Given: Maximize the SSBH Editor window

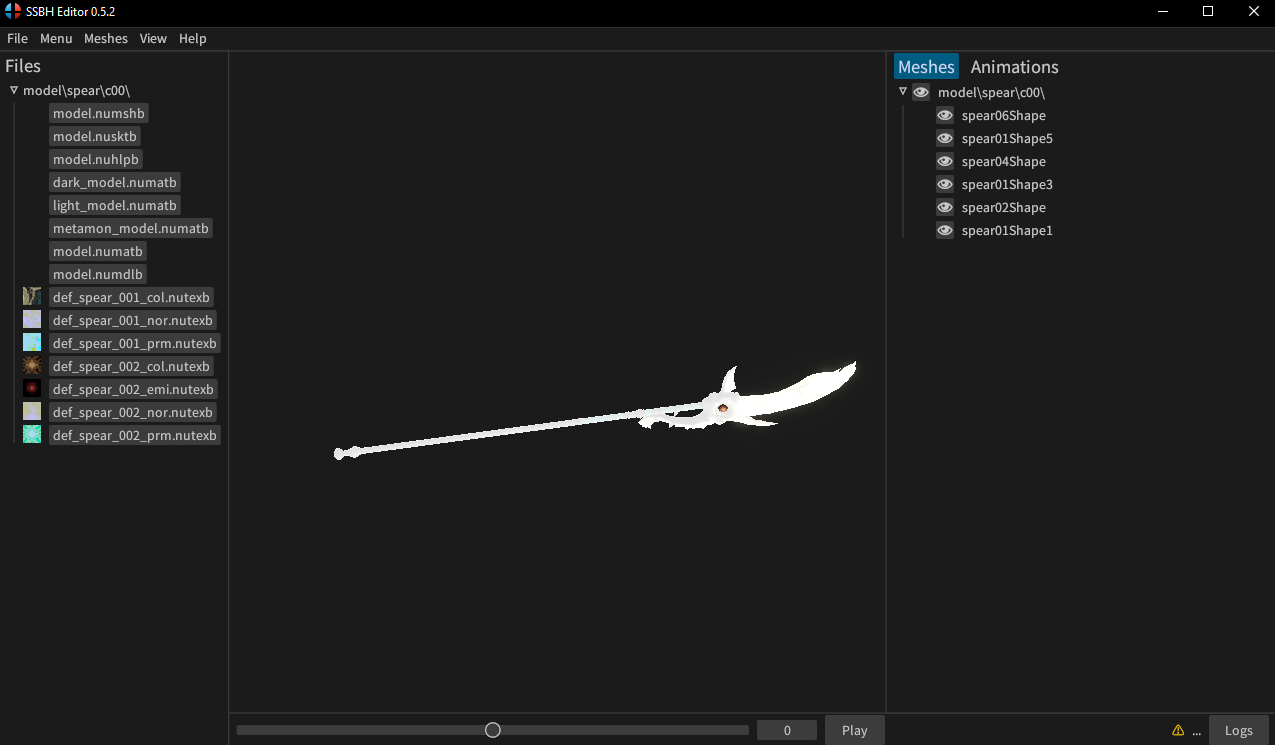Looking at the screenshot, I should pos(1208,11).
